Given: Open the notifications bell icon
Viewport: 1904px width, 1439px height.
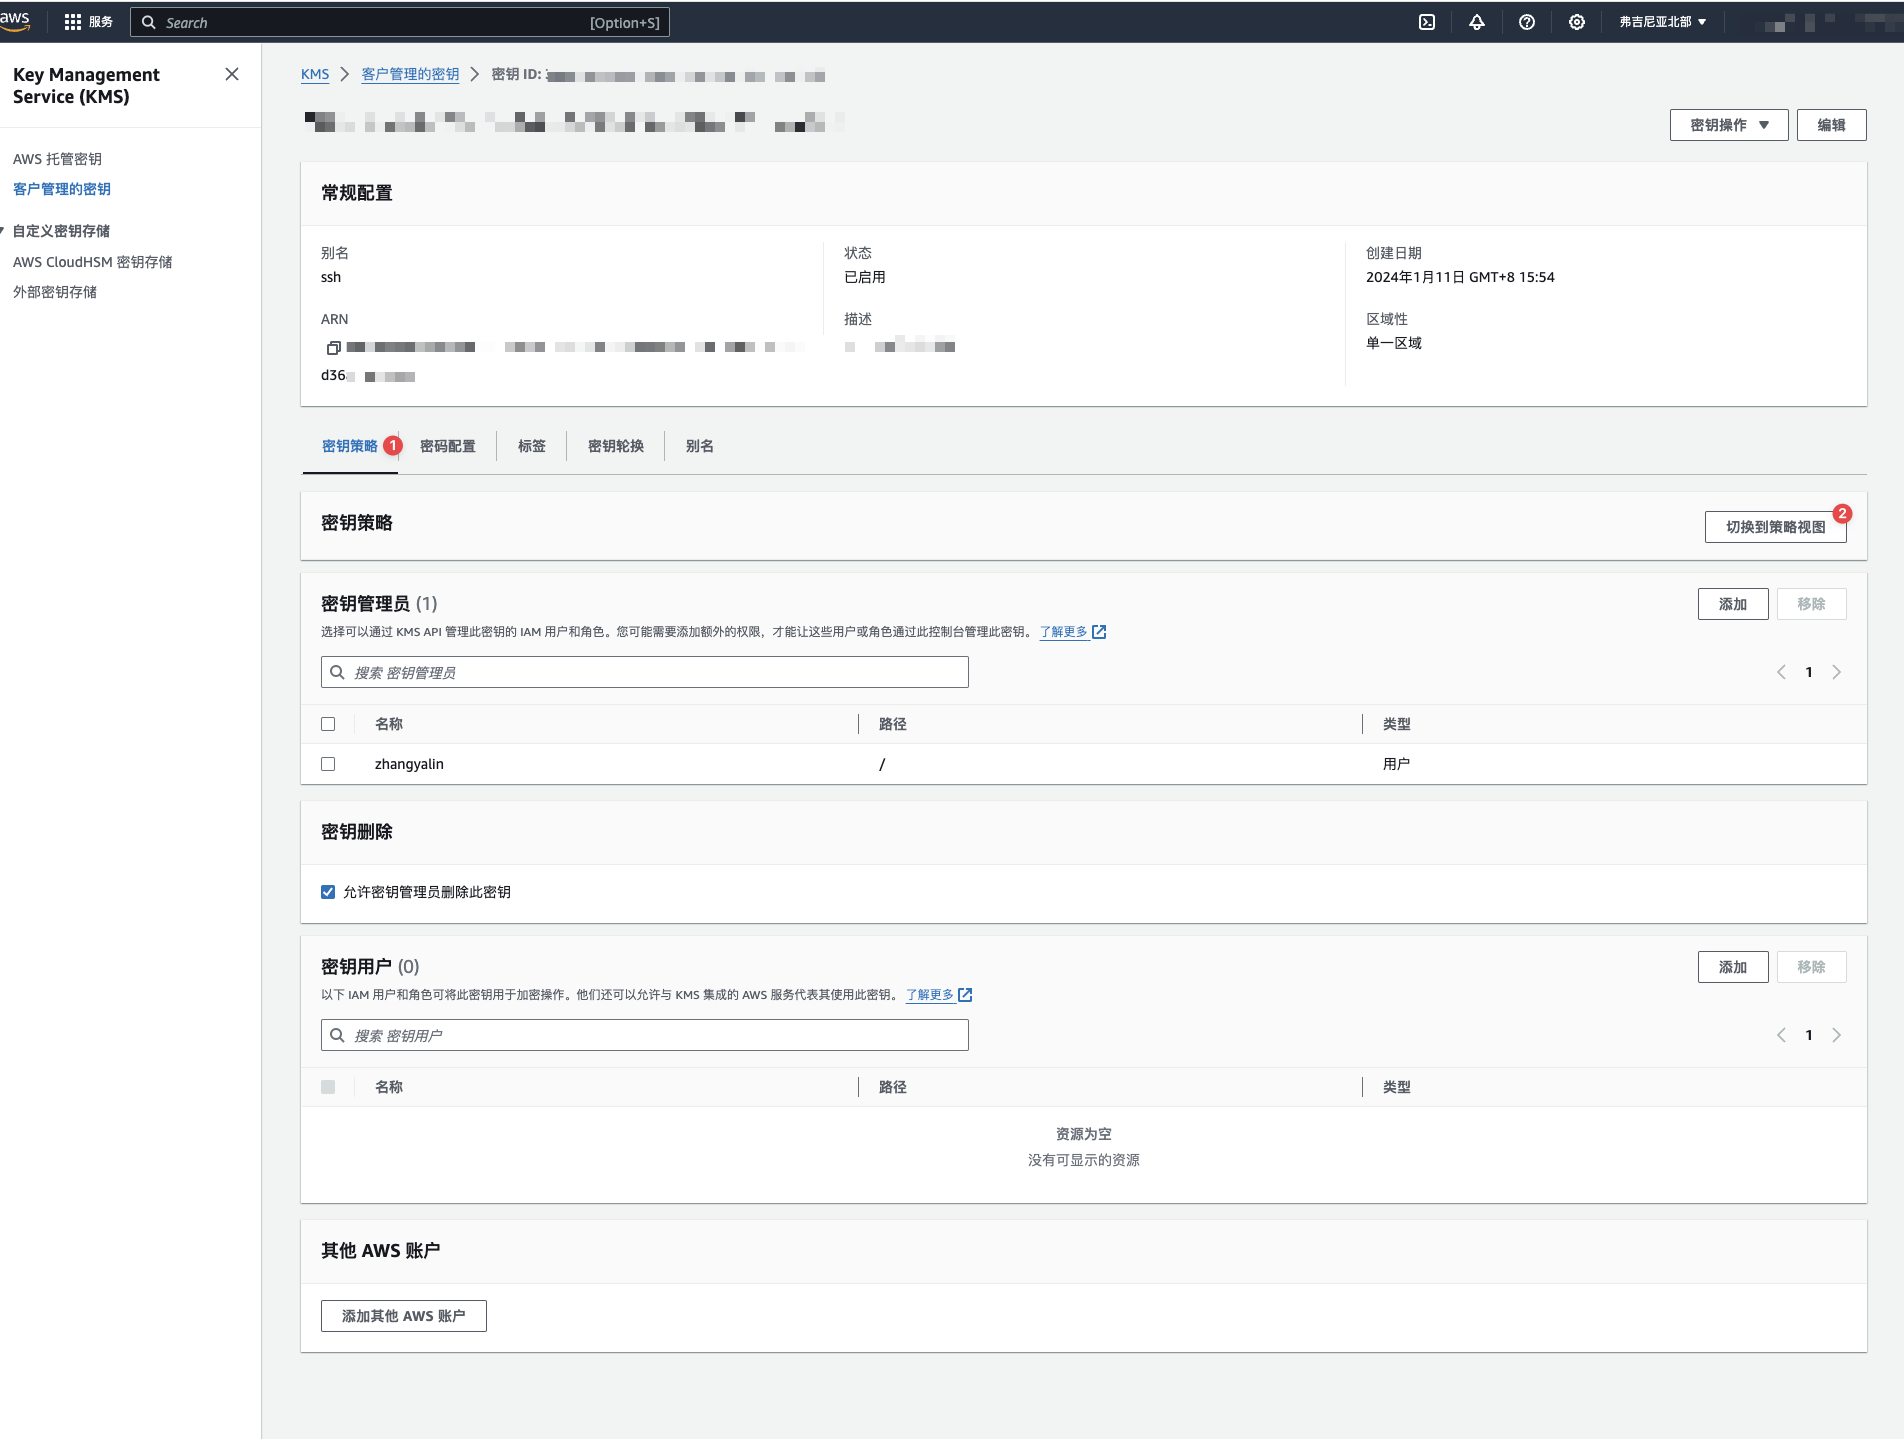Looking at the screenshot, I should pyautogui.click(x=1477, y=22).
